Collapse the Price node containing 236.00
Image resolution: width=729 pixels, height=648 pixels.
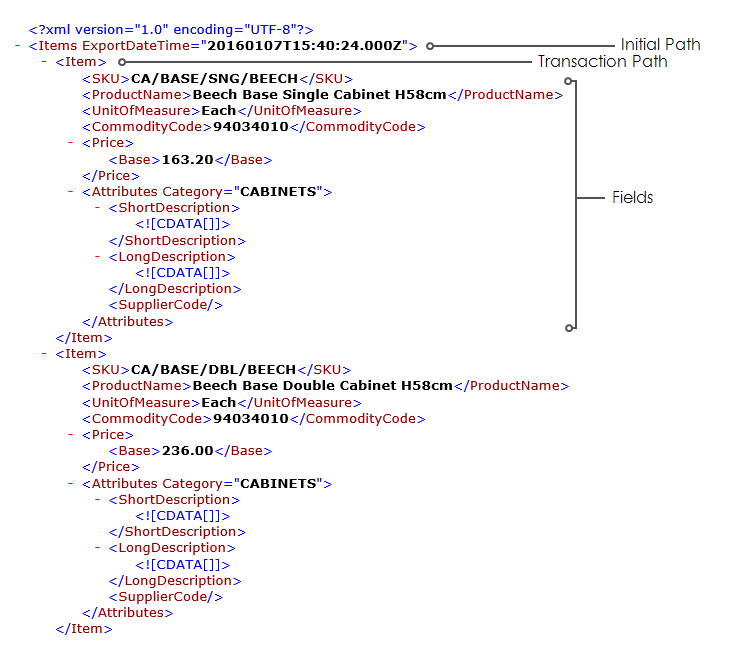coord(71,435)
